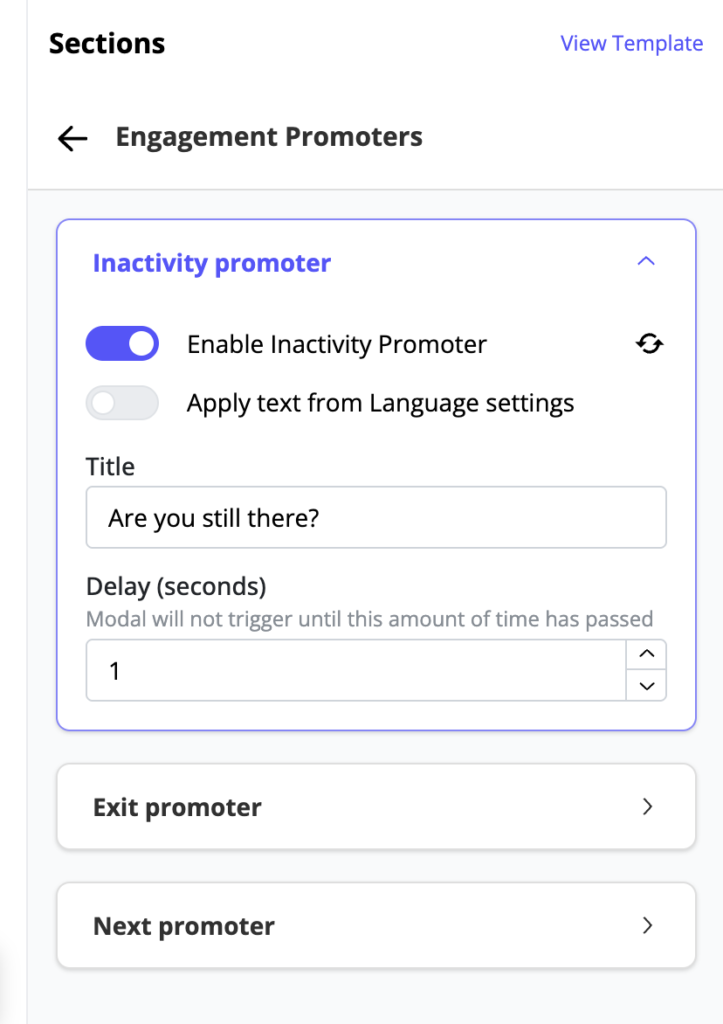The height and width of the screenshot is (1024, 723).
Task: Expand the Exit promoter chevron
Action: 647,807
